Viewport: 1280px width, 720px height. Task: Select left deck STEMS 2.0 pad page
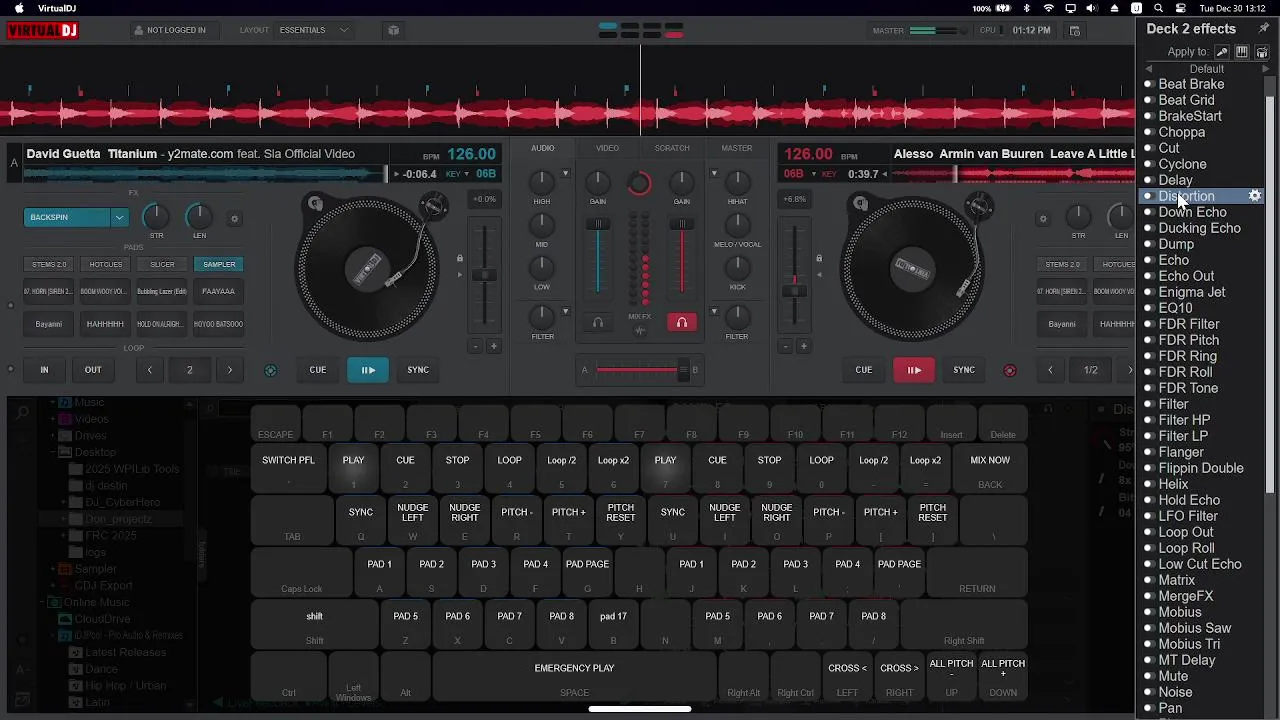(49, 264)
